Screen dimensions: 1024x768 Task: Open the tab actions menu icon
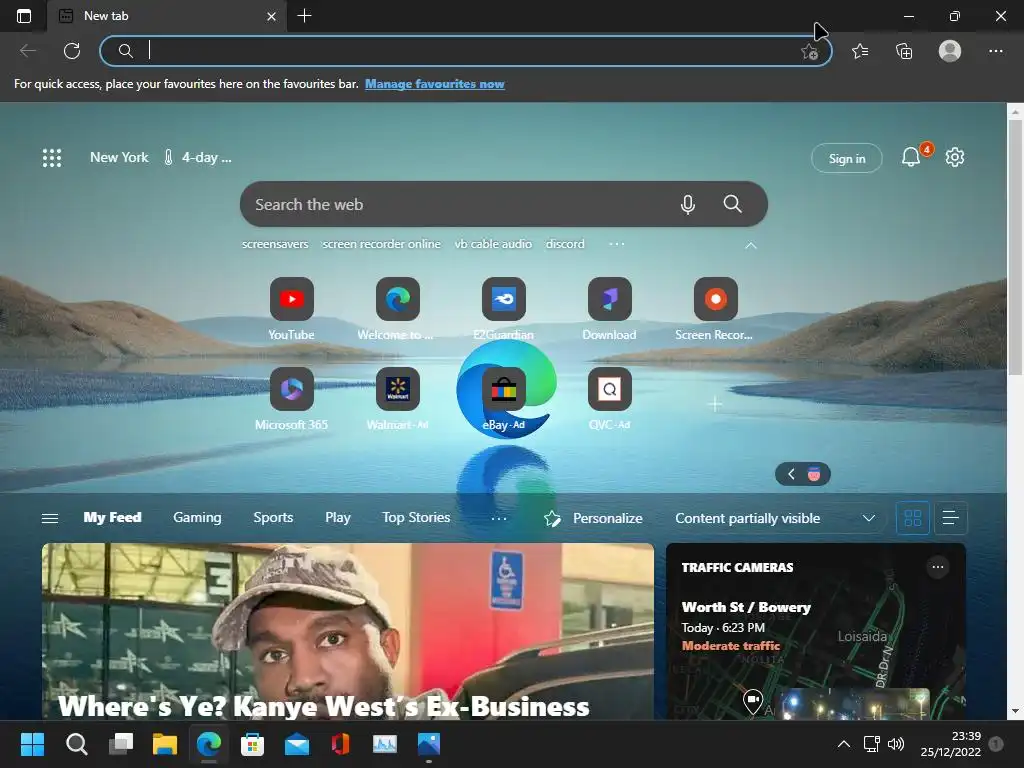pyautogui.click(x=24, y=16)
